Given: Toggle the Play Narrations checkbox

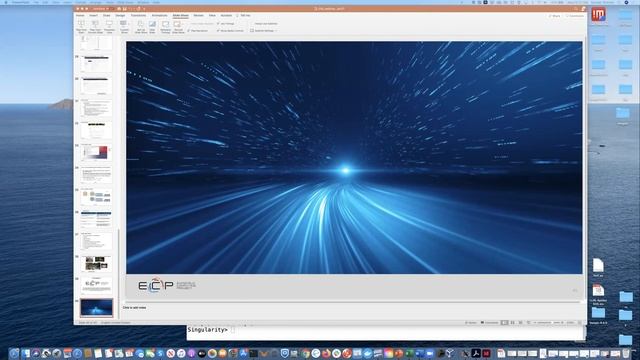Looking at the screenshot, I should point(189,31).
